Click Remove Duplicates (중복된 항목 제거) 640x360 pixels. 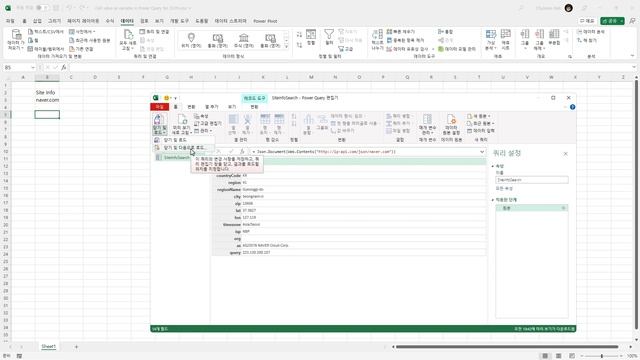405,40
